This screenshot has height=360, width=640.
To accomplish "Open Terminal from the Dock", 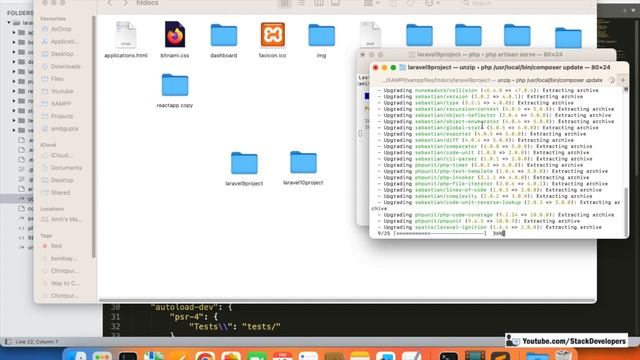I will tap(449, 356).
